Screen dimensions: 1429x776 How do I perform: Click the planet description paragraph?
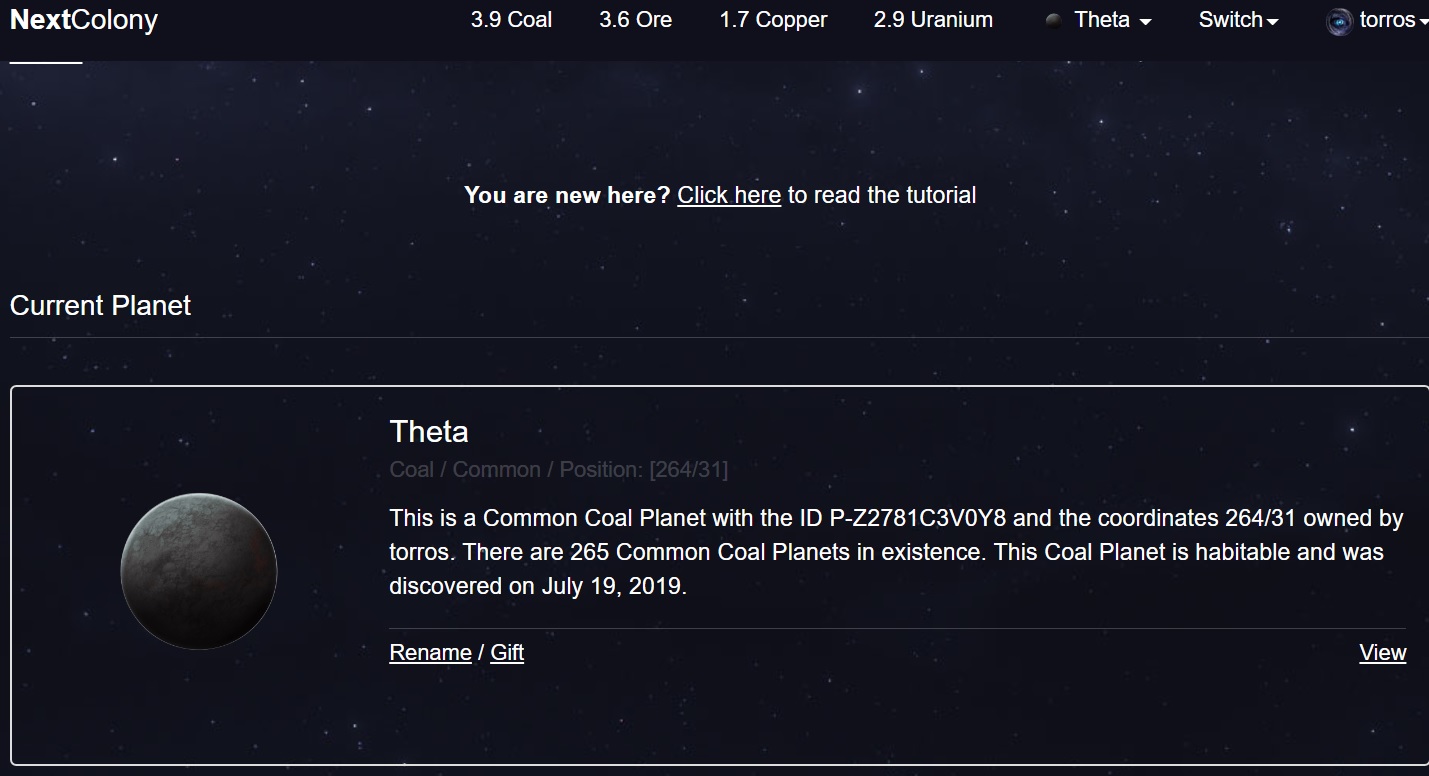(895, 552)
